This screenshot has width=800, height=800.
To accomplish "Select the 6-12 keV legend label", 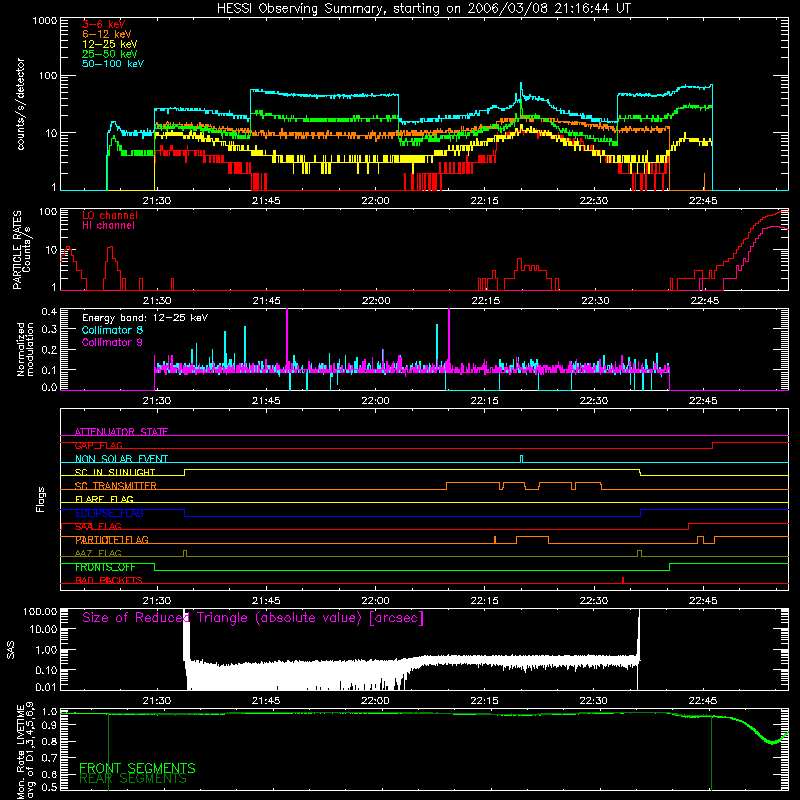I will [x=106, y=34].
